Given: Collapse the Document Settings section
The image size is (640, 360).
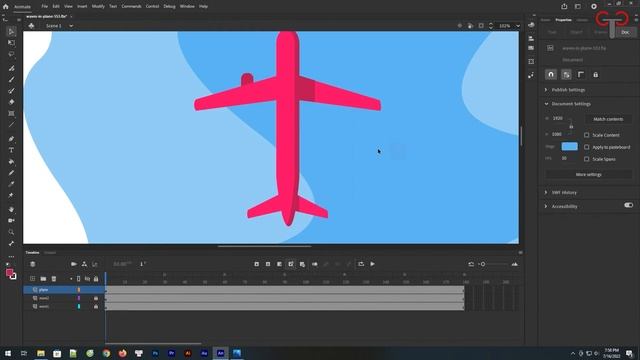Looking at the screenshot, I should [546, 104].
